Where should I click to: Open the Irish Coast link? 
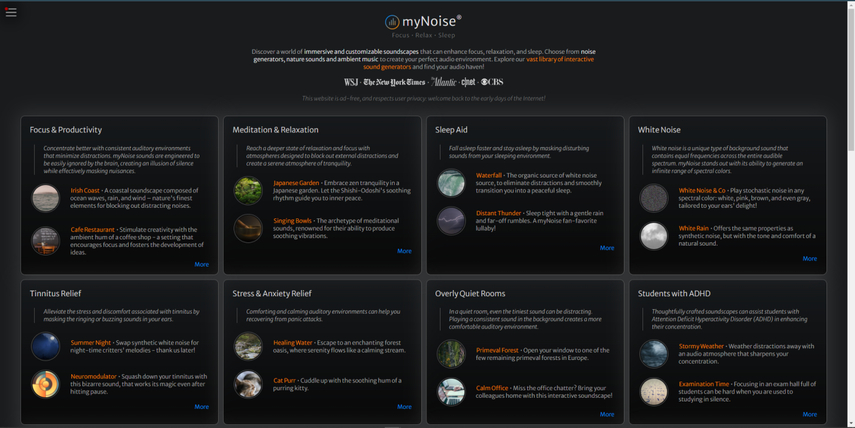coord(85,190)
